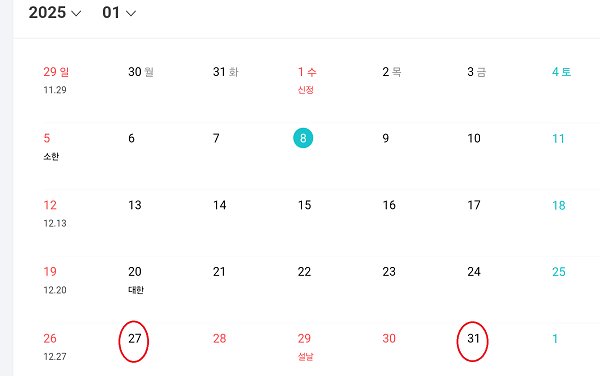The image size is (600, 376).
Task: Select Monday December 30
Action: [x=141, y=72]
